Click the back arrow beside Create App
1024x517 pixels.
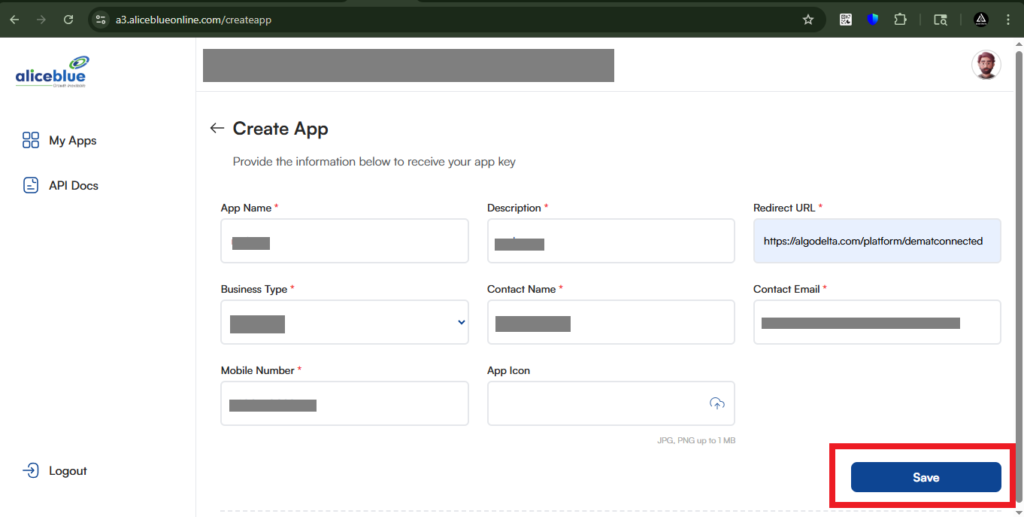click(216, 129)
